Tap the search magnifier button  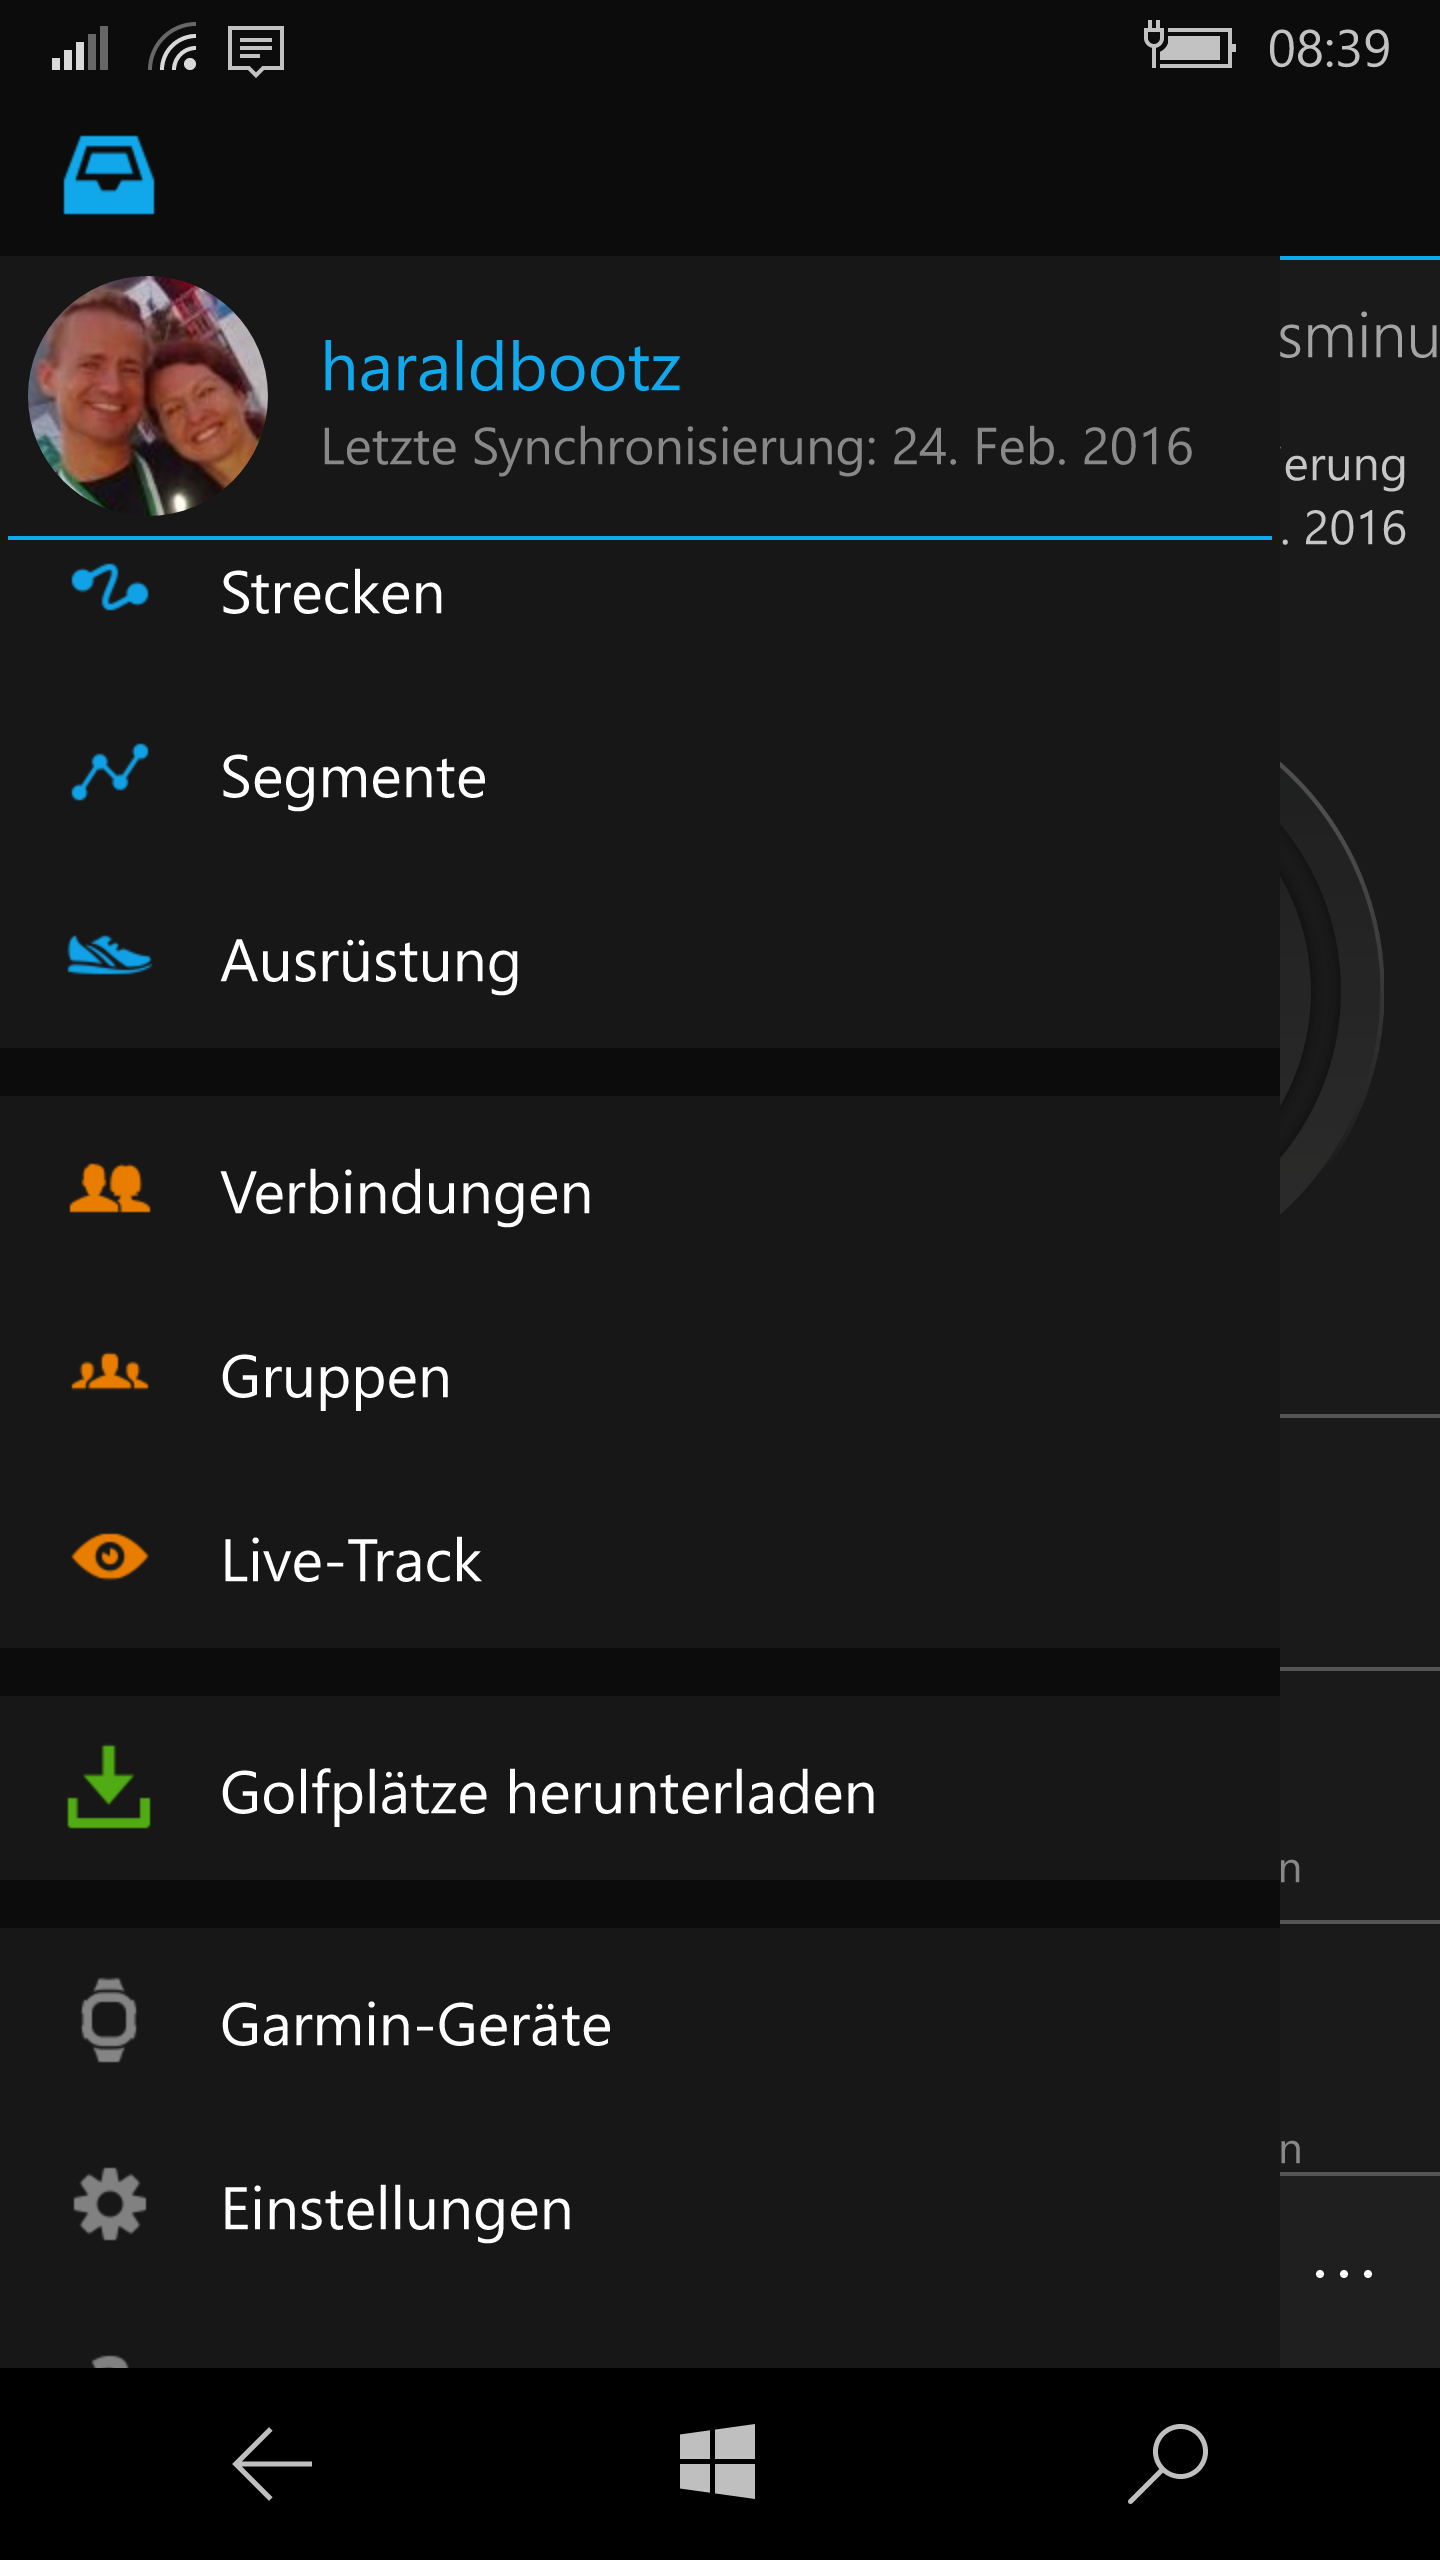1168,2463
